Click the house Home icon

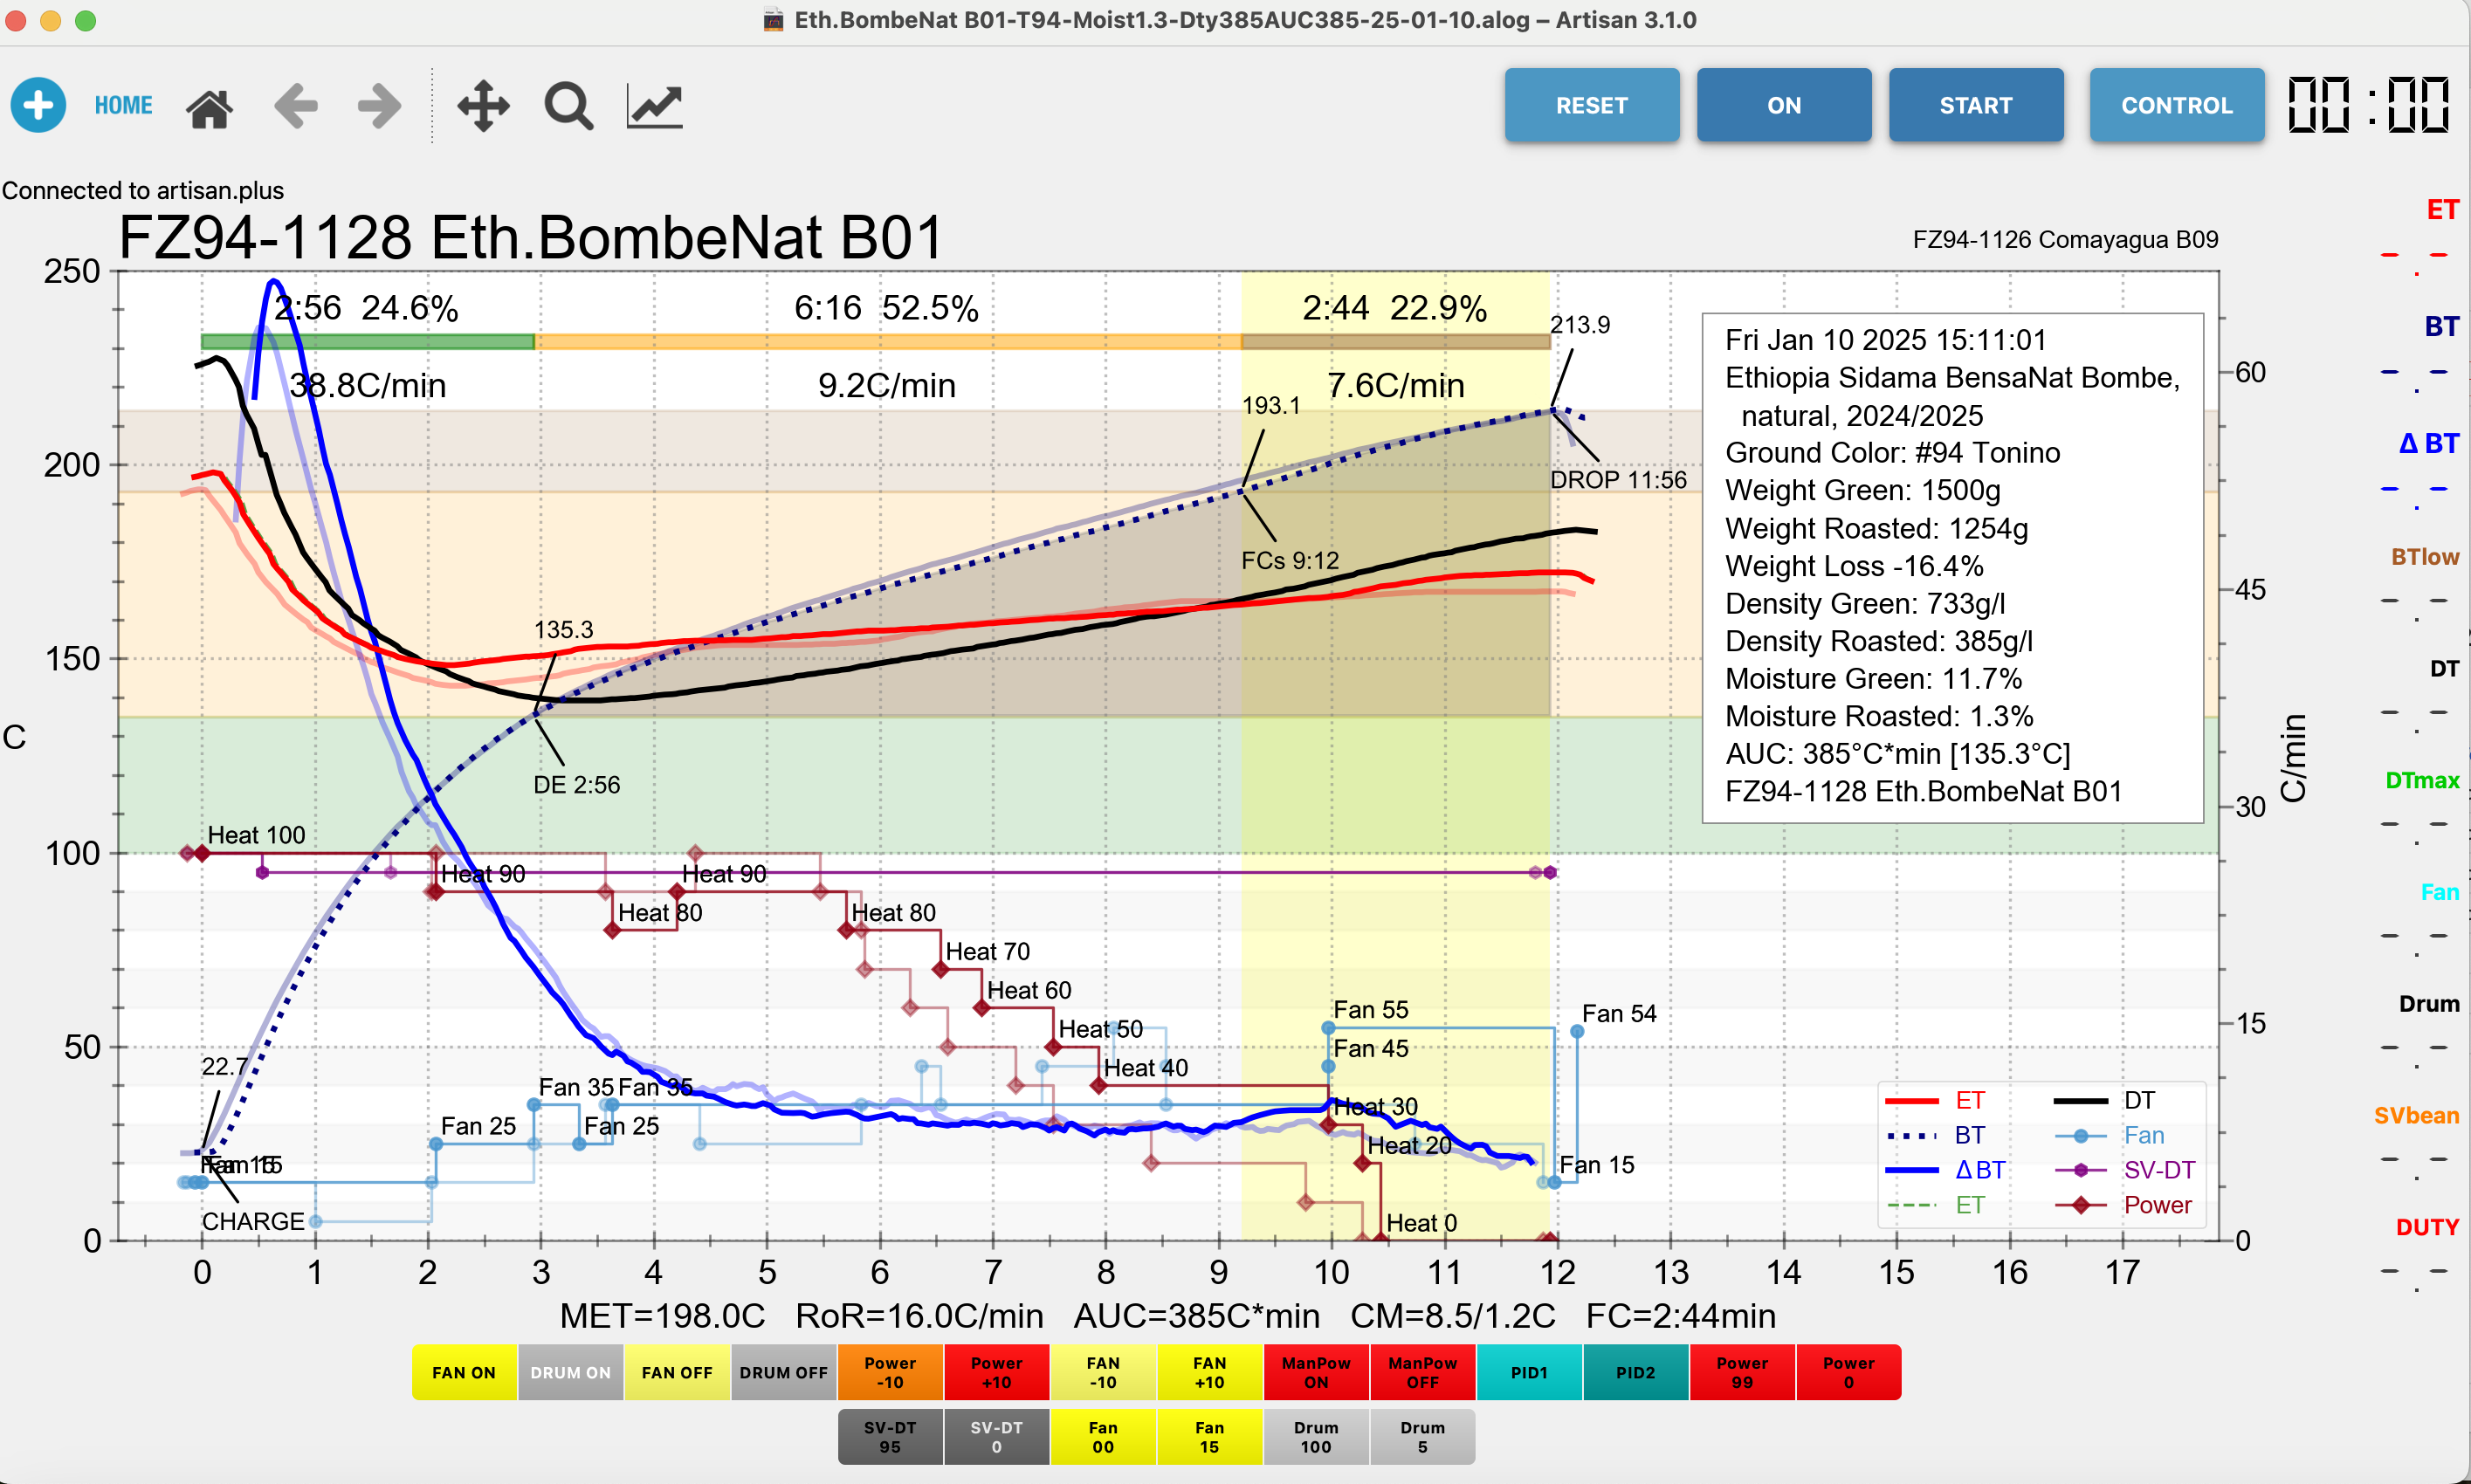coord(209,107)
